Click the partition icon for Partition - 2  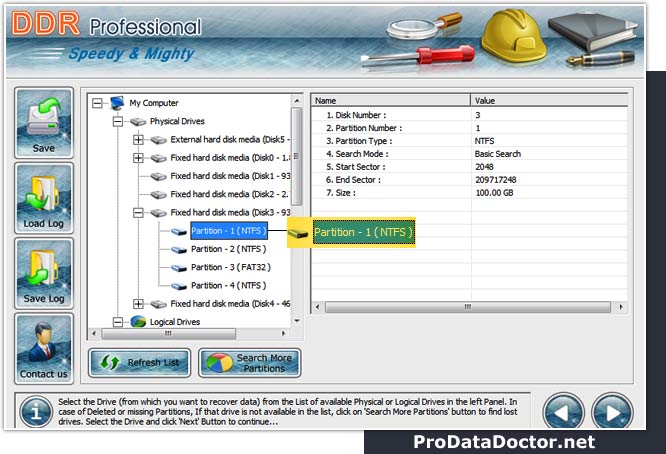[x=179, y=250]
